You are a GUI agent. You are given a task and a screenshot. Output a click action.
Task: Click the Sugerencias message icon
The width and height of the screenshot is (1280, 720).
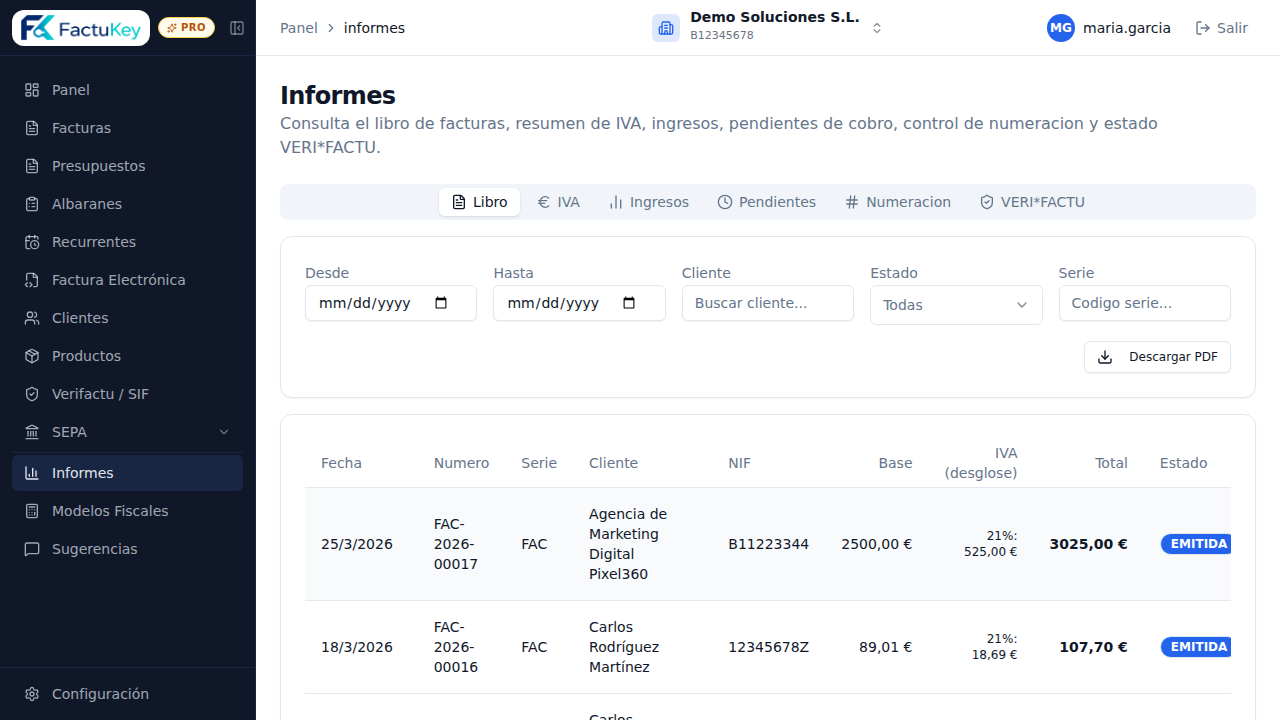point(32,549)
